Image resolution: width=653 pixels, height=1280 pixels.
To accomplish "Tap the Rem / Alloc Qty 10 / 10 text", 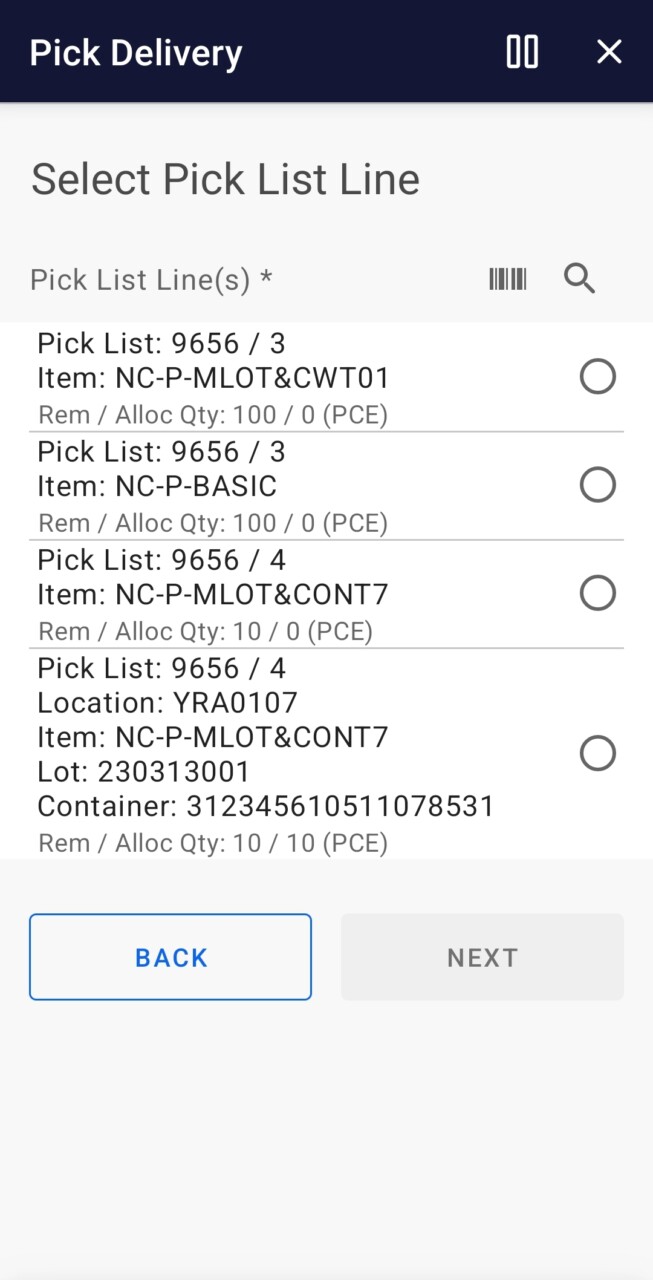I will coord(213,843).
